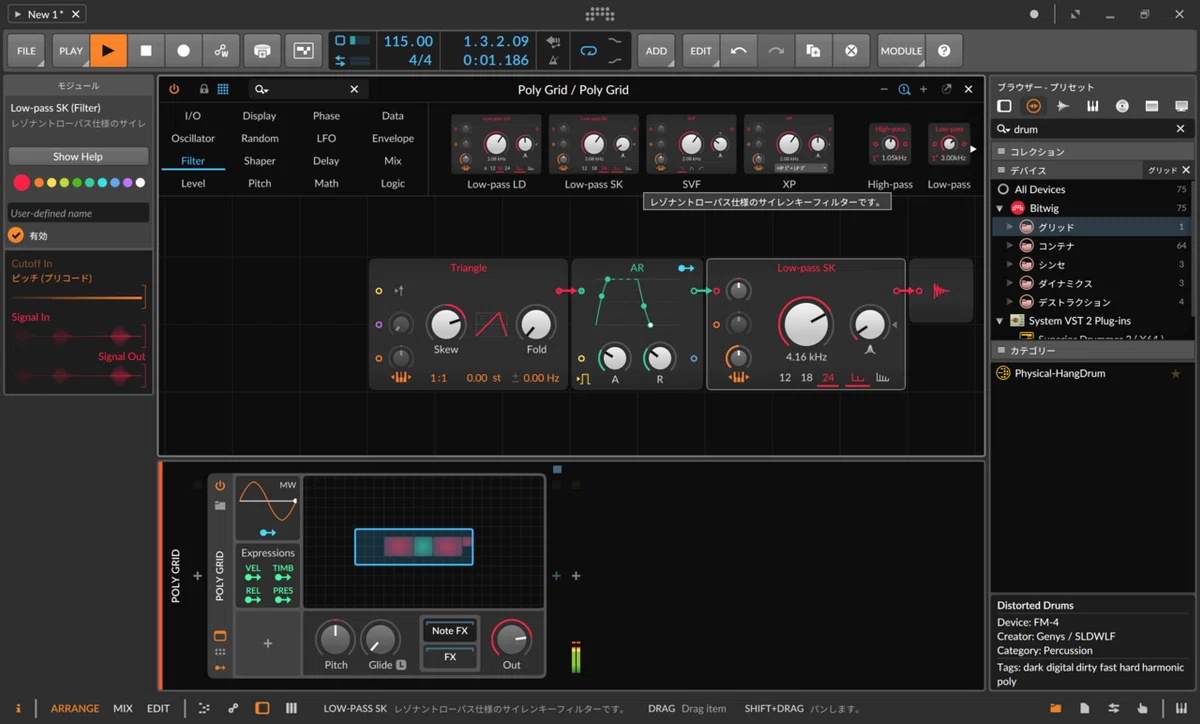Select 24 dB slope on Low-pass SK
This screenshot has width=1200, height=724.
pos(828,378)
